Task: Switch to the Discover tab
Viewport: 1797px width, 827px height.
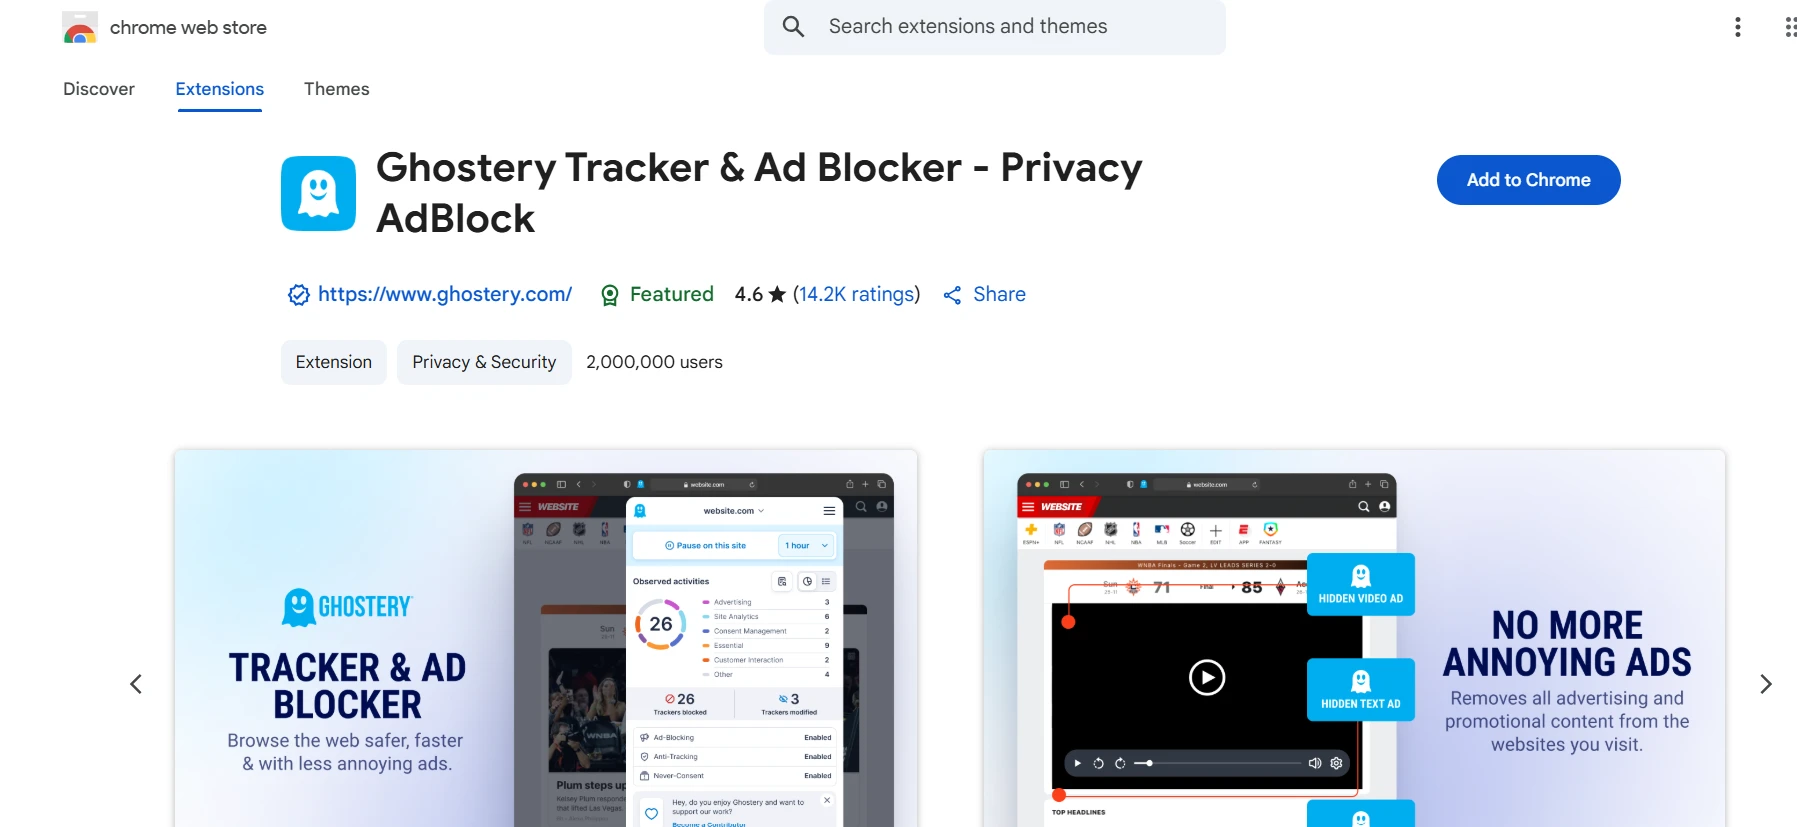Action: (99, 89)
